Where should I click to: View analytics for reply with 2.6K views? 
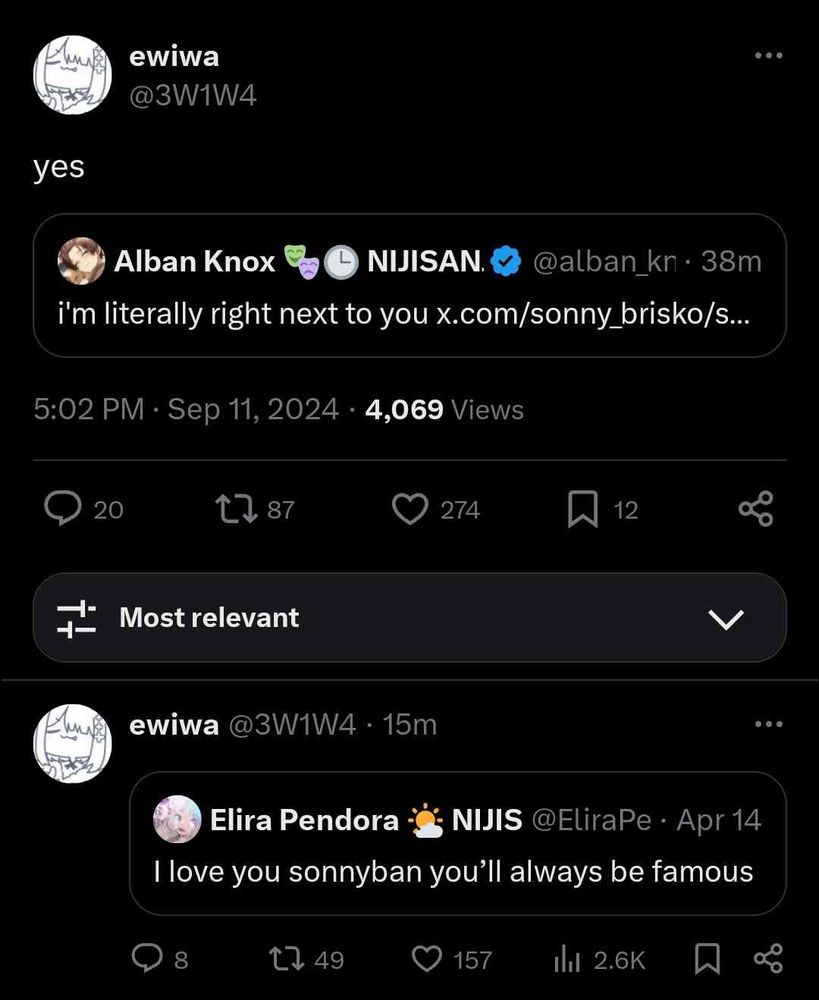[565, 960]
